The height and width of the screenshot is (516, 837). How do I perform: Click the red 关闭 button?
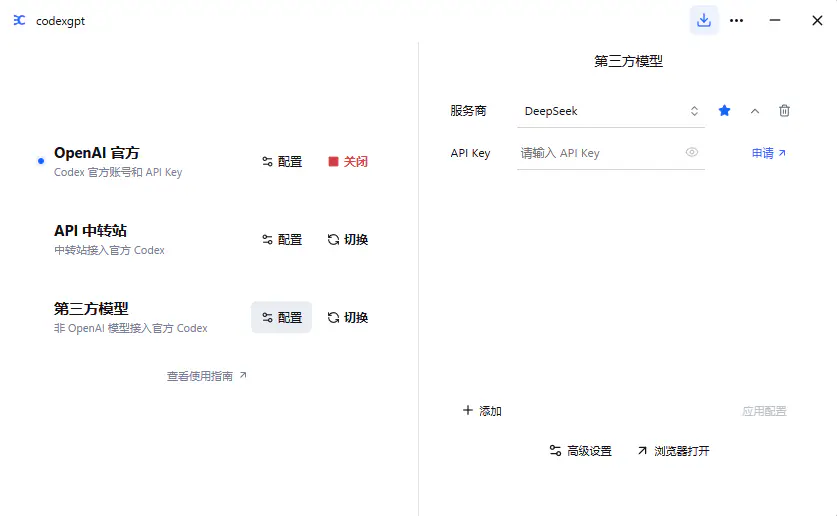[x=348, y=162]
